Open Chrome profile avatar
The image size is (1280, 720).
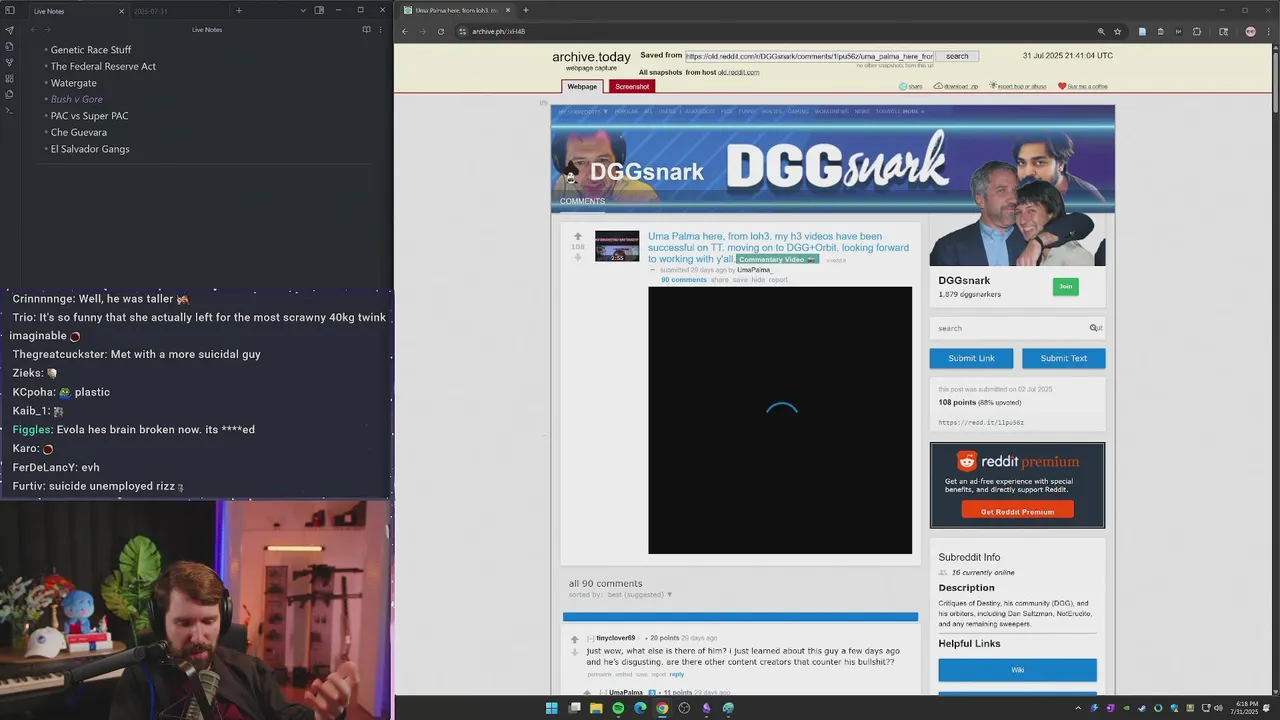1250,31
